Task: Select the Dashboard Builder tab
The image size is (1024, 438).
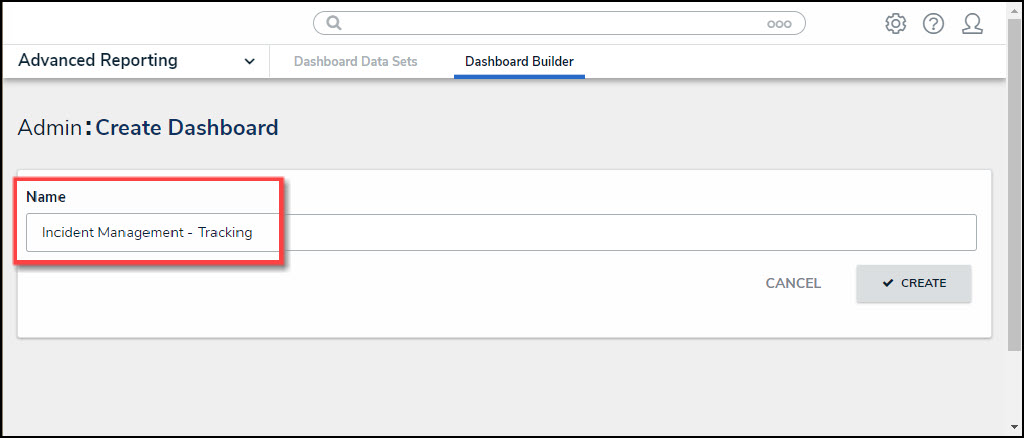Action: (519, 62)
